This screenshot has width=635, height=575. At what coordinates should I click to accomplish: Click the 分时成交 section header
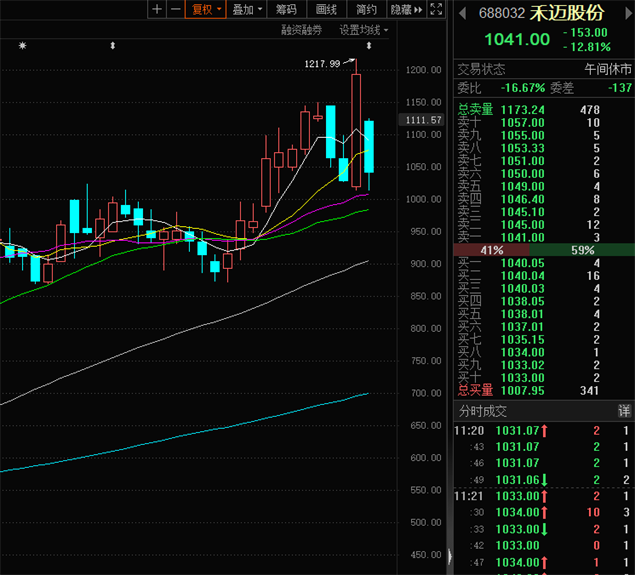point(483,411)
